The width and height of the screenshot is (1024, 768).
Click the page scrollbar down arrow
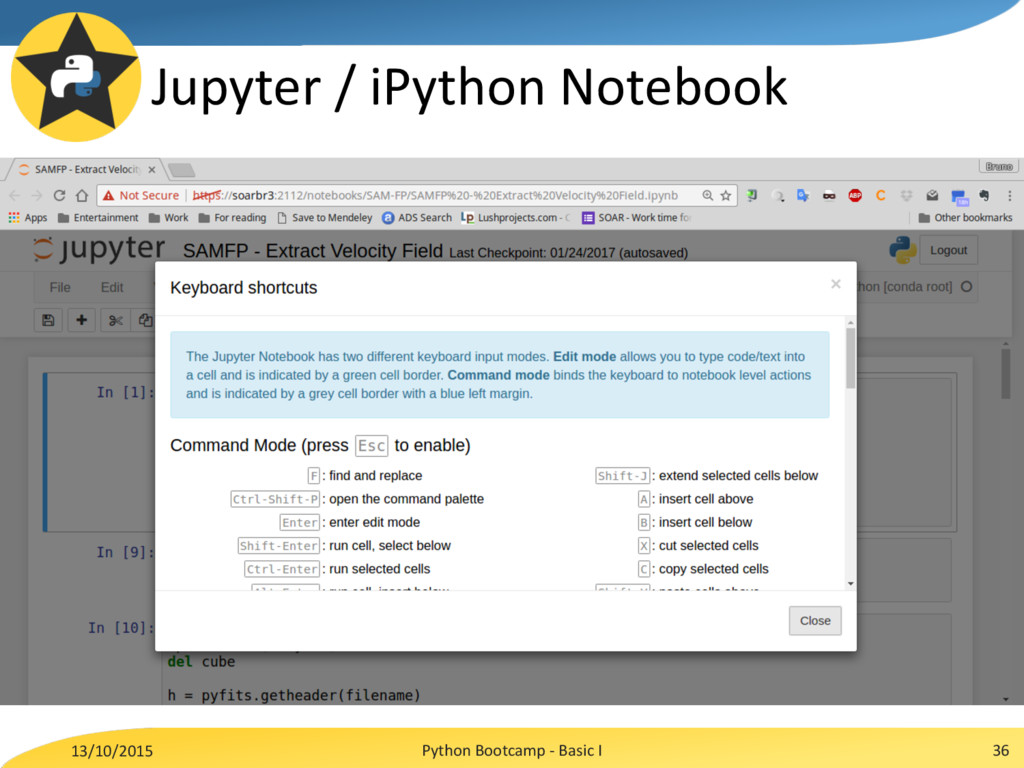click(1006, 699)
